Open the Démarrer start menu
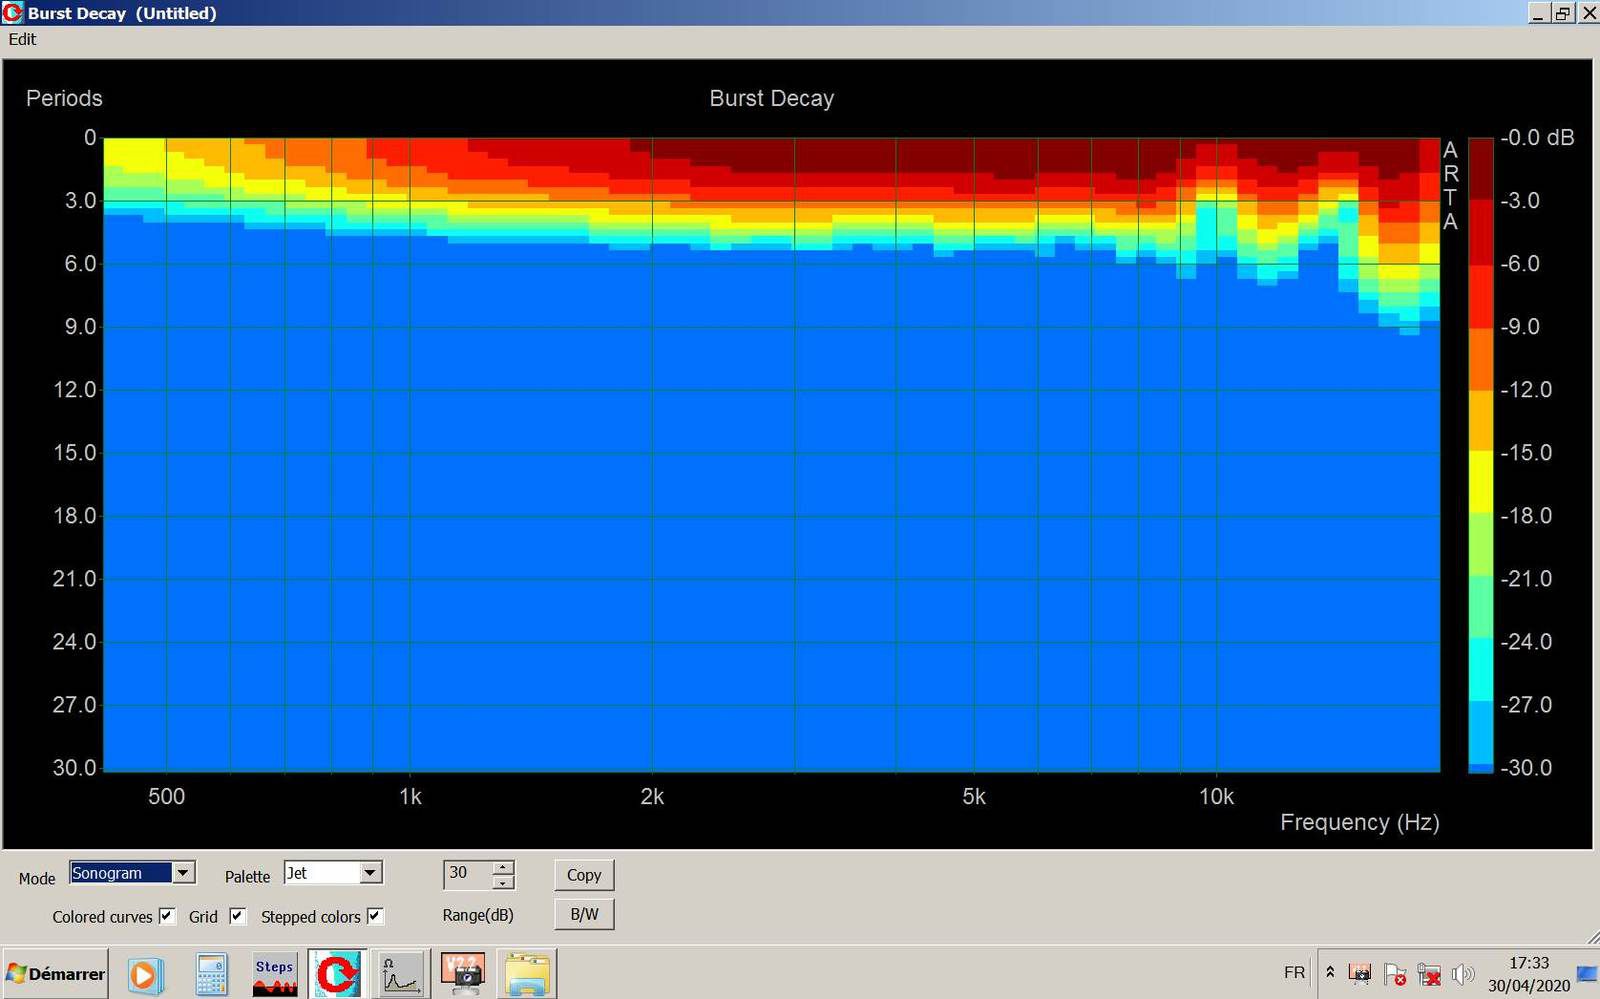This screenshot has height=999, width=1600. [x=54, y=974]
